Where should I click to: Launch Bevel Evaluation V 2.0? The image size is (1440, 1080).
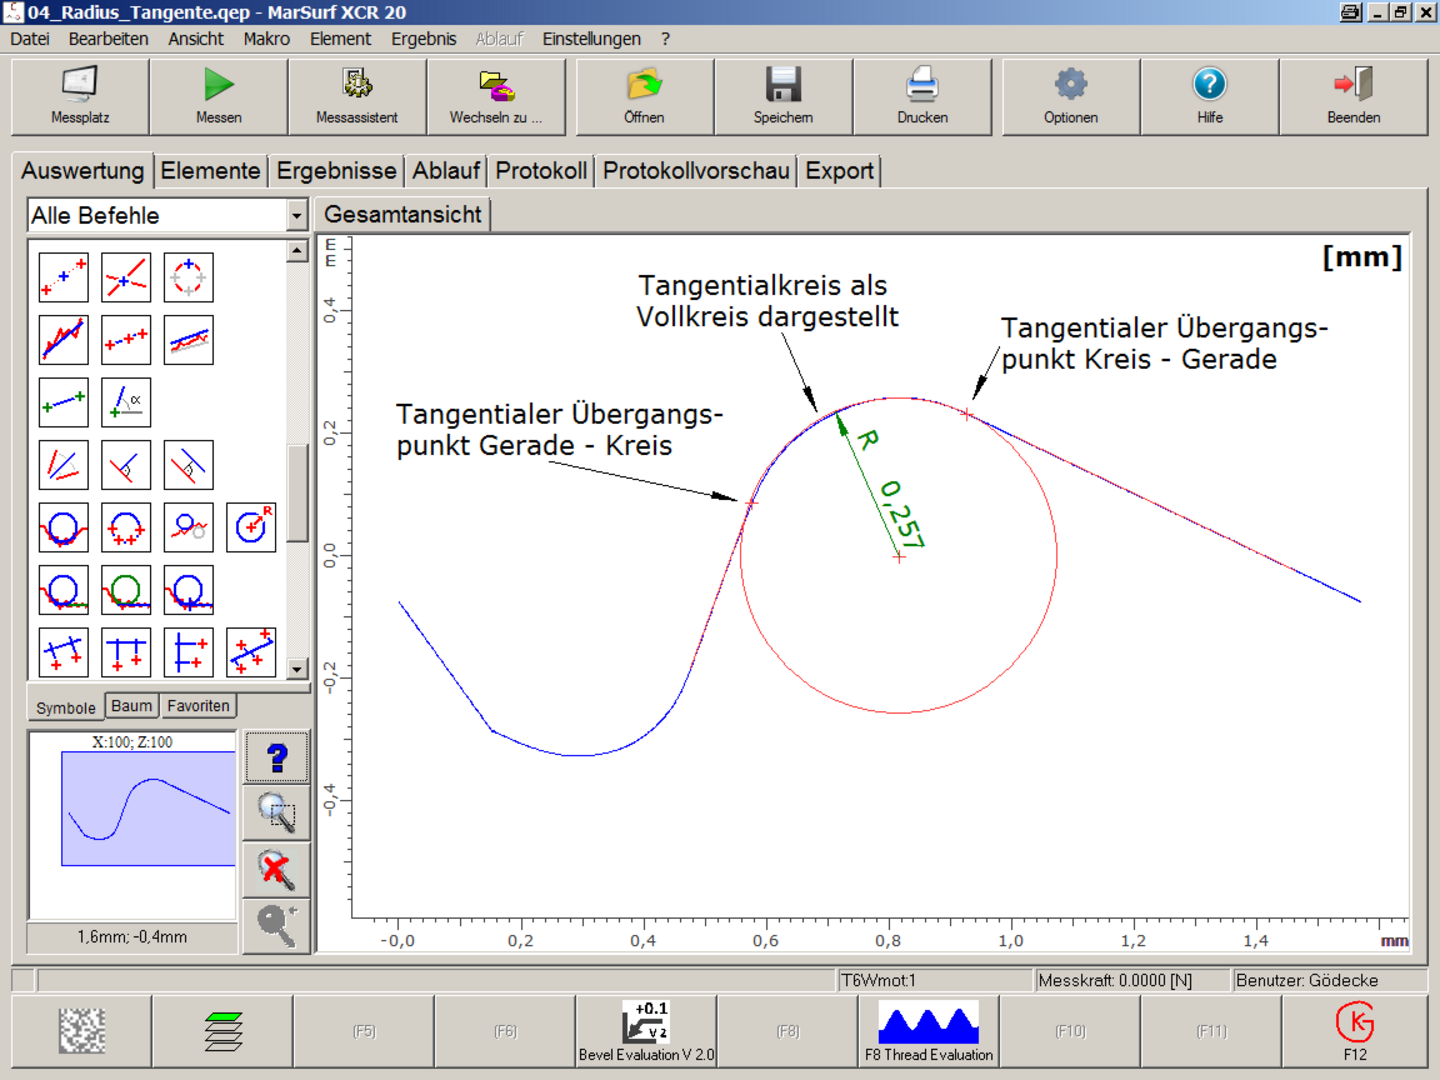pyautogui.click(x=646, y=1031)
